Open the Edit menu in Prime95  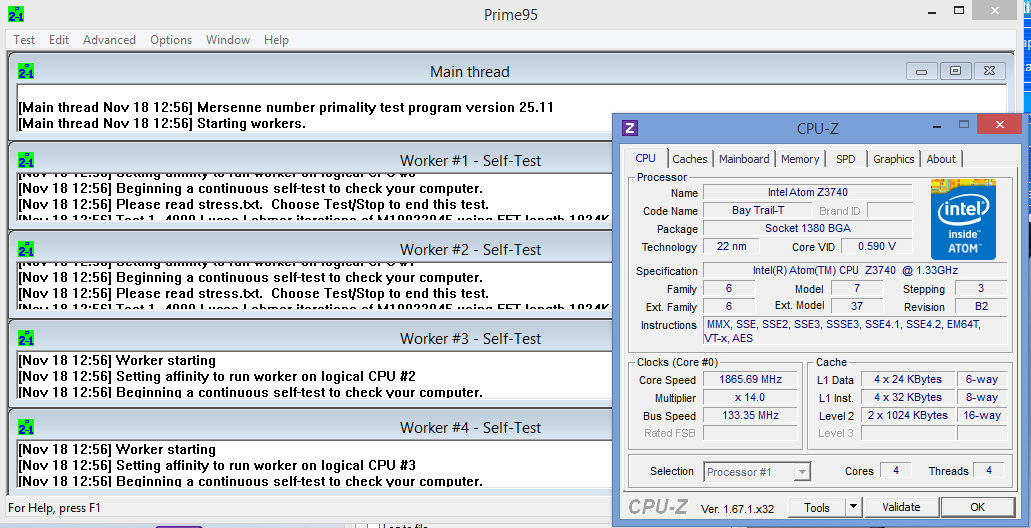59,40
